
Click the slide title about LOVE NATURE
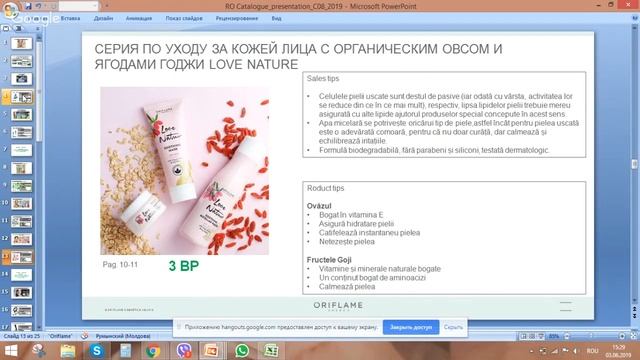pos(298,56)
